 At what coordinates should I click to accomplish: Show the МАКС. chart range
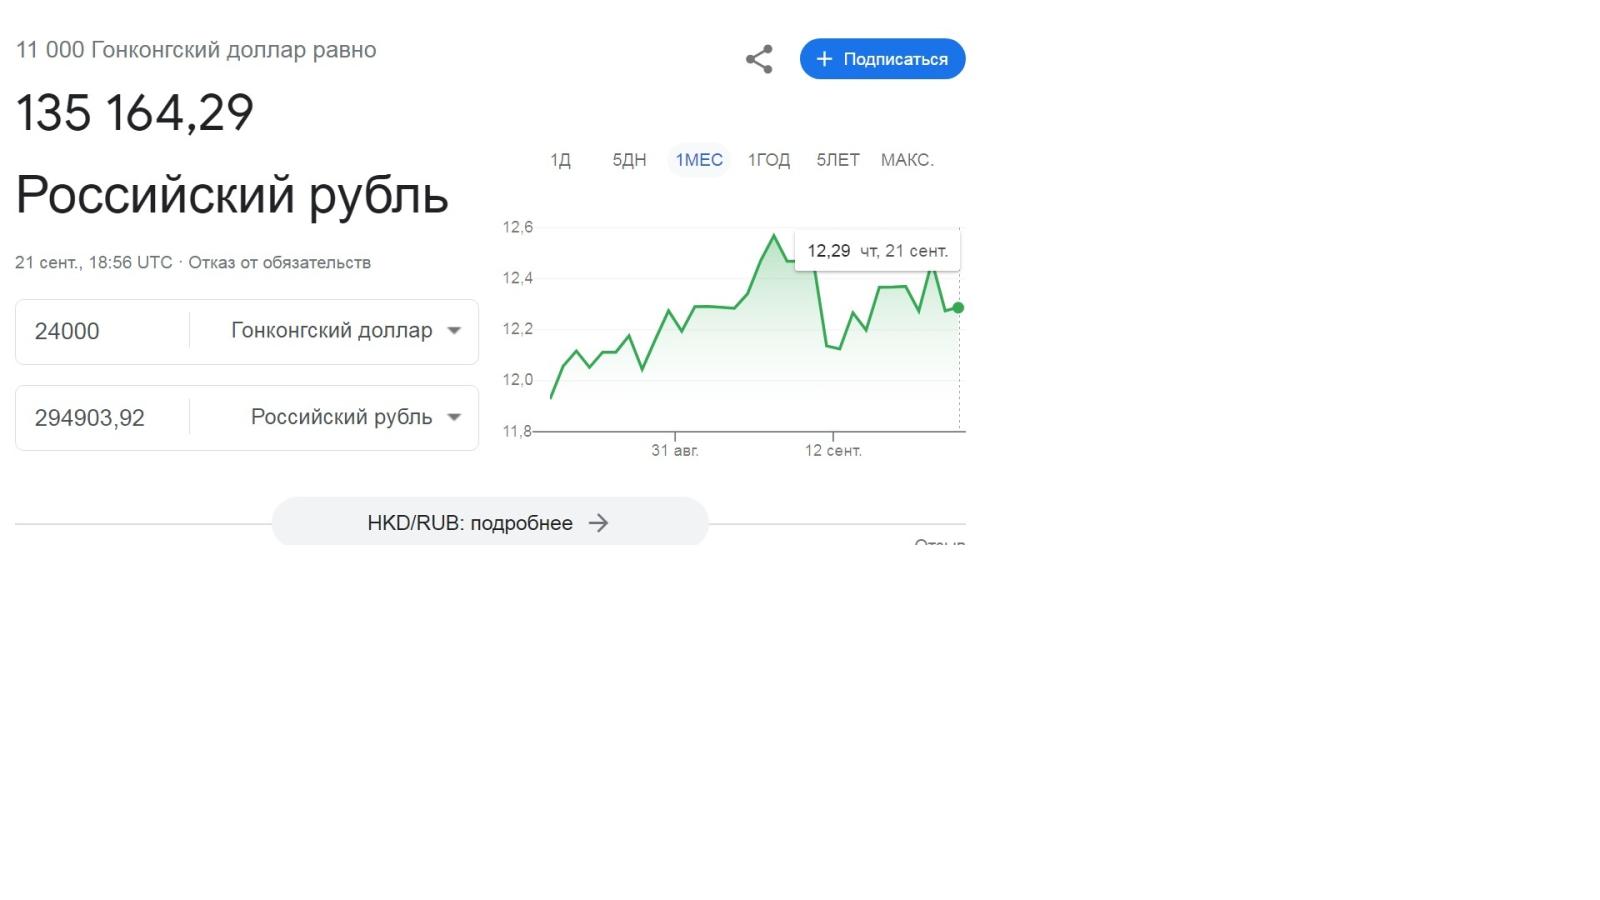tap(907, 160)
